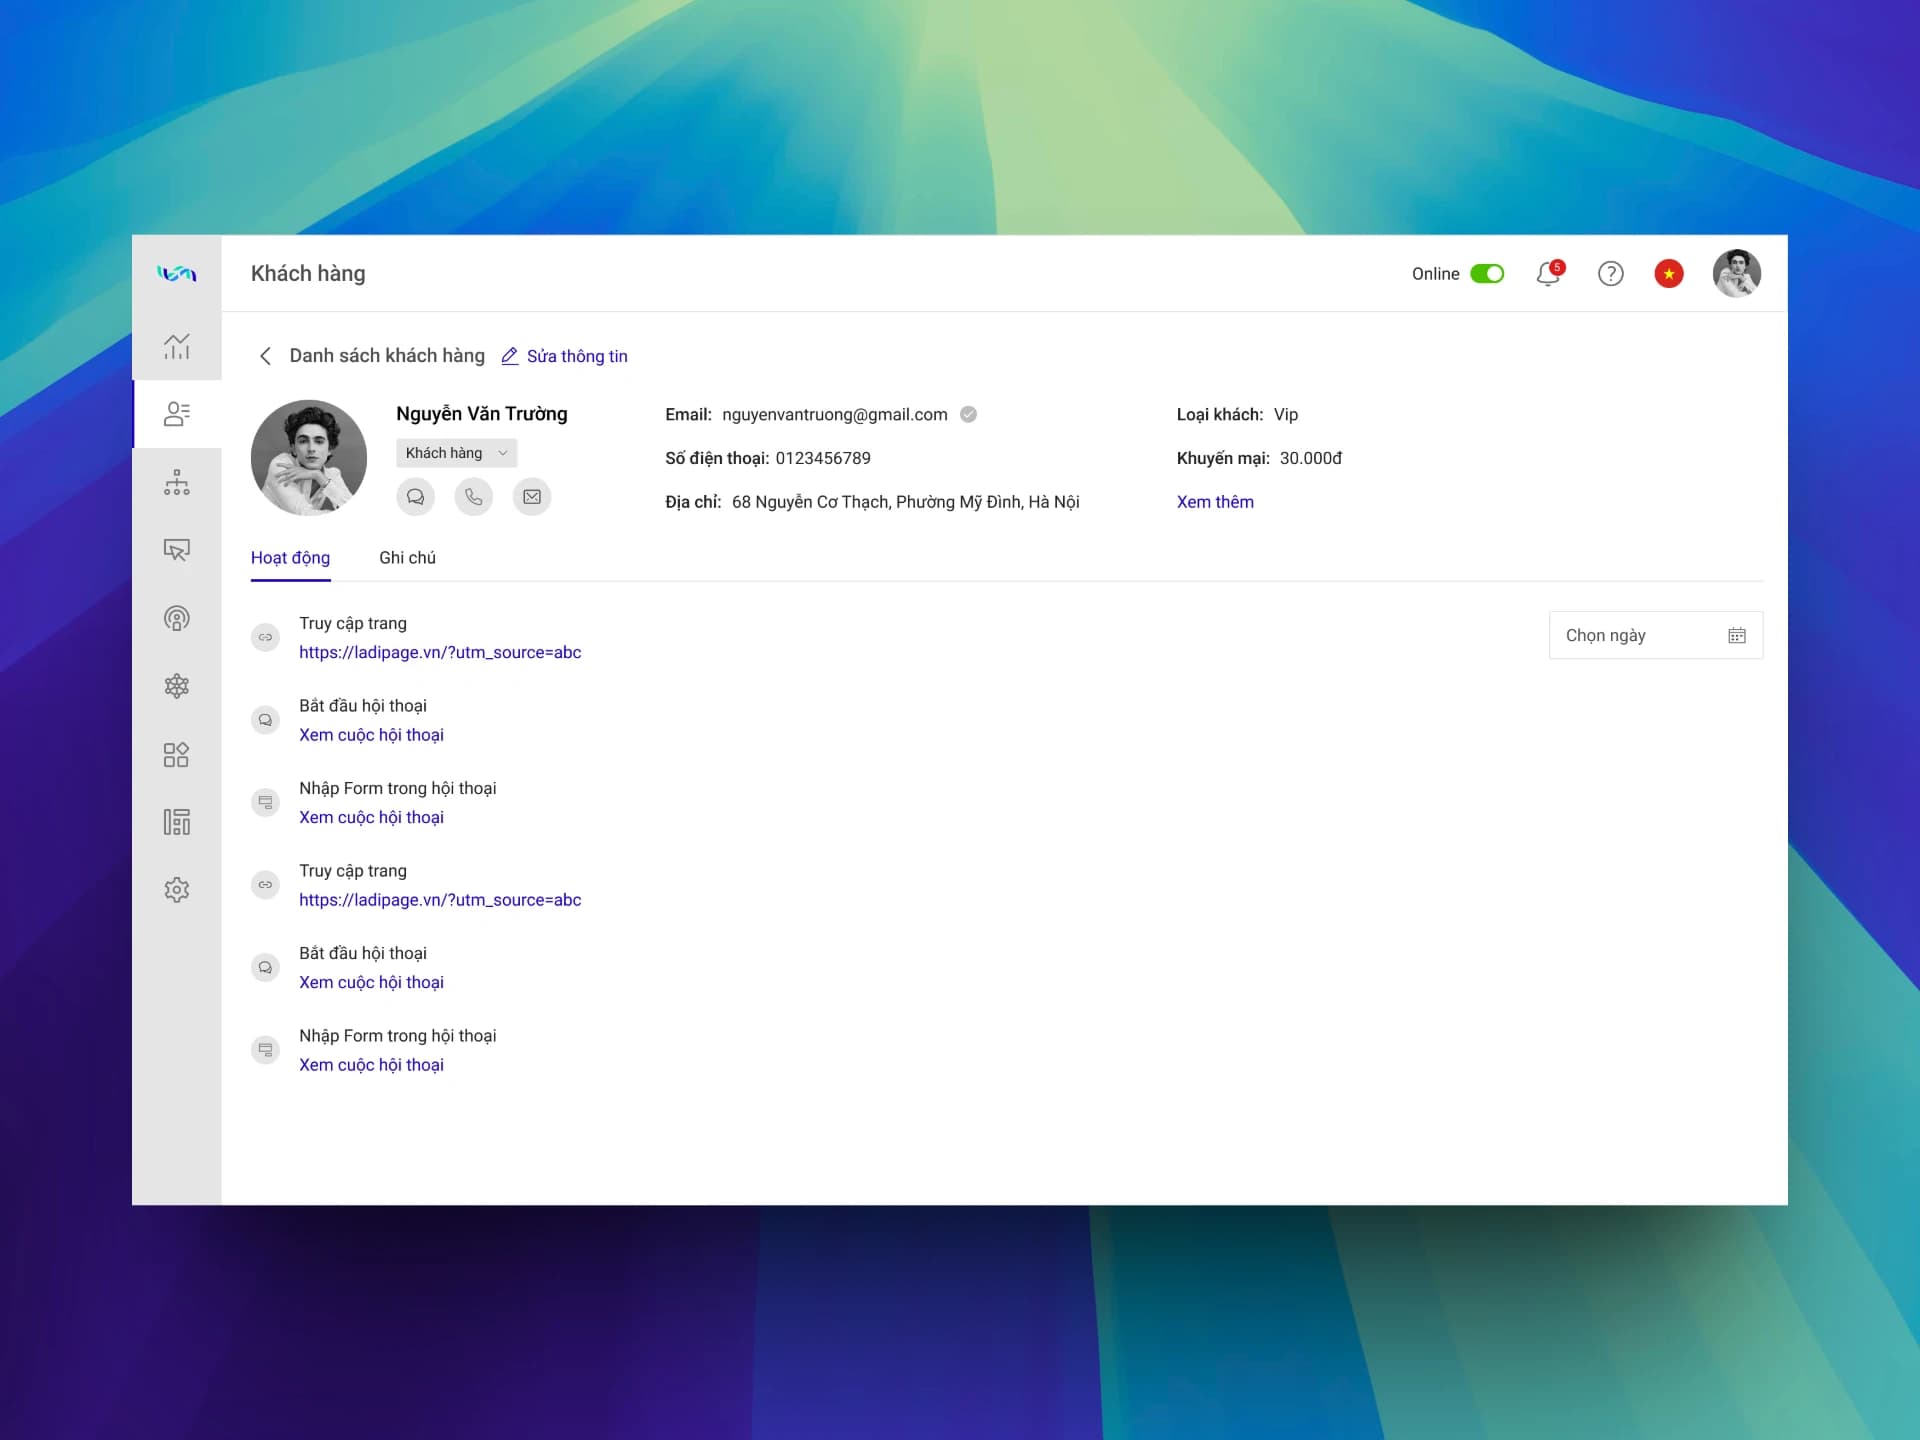Select the customers sidebar icon
1920x1440 pixels.
pyautogui.click(x=177, y=414)
